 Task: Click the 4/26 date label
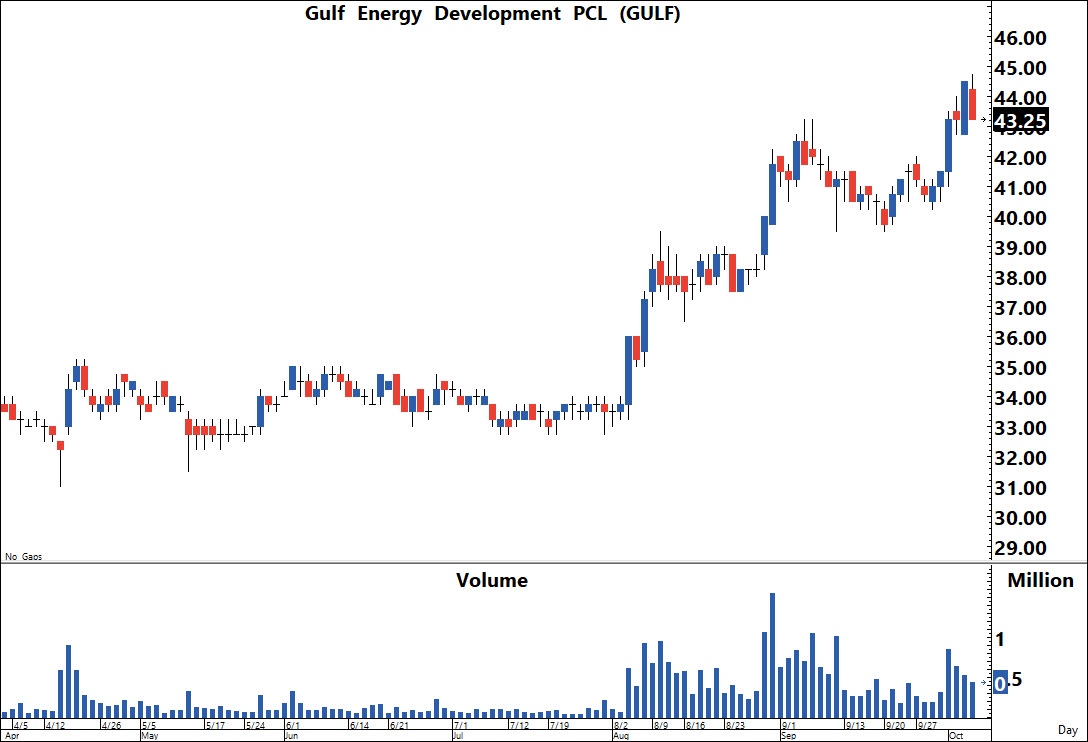point(112,725)
